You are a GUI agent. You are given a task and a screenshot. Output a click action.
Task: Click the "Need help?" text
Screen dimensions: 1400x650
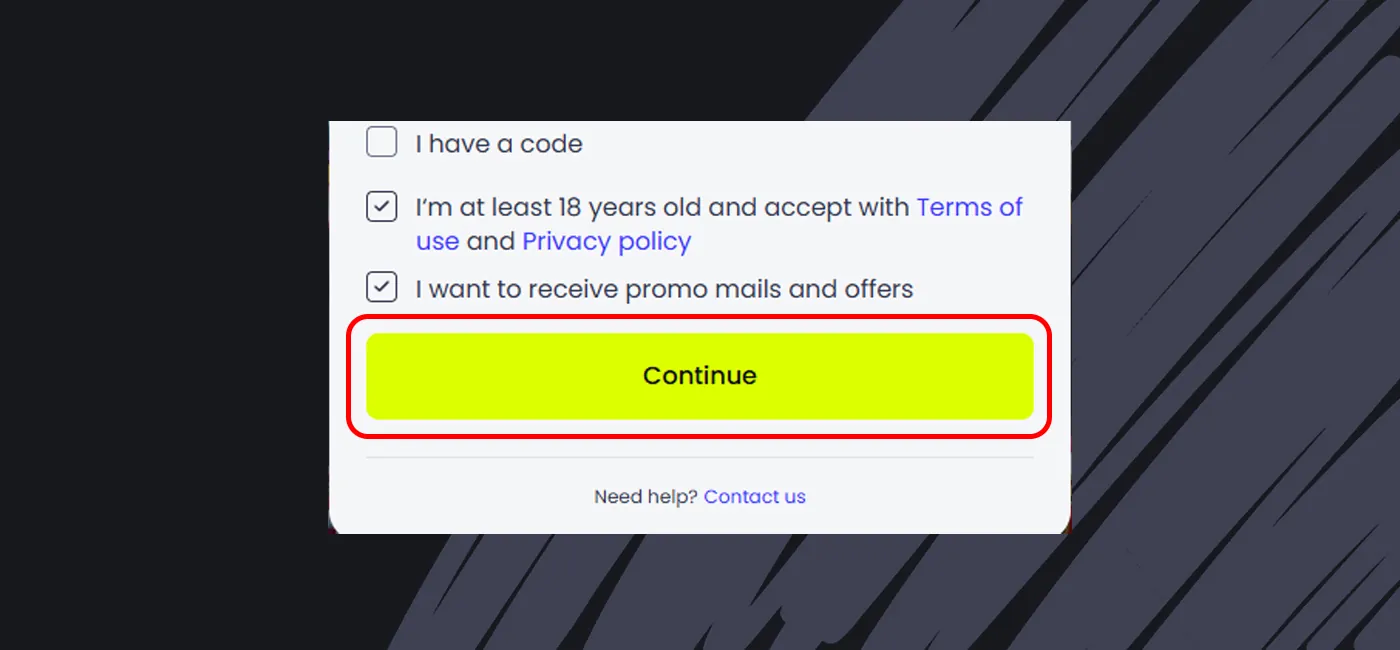pyautogui.click(x=645, y=496)
